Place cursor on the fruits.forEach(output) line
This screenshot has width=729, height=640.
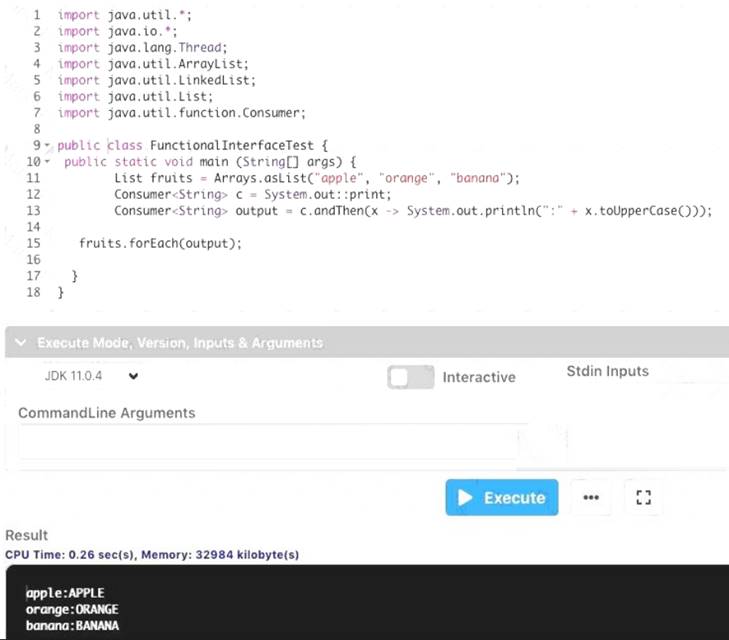[x=160, y=243]
